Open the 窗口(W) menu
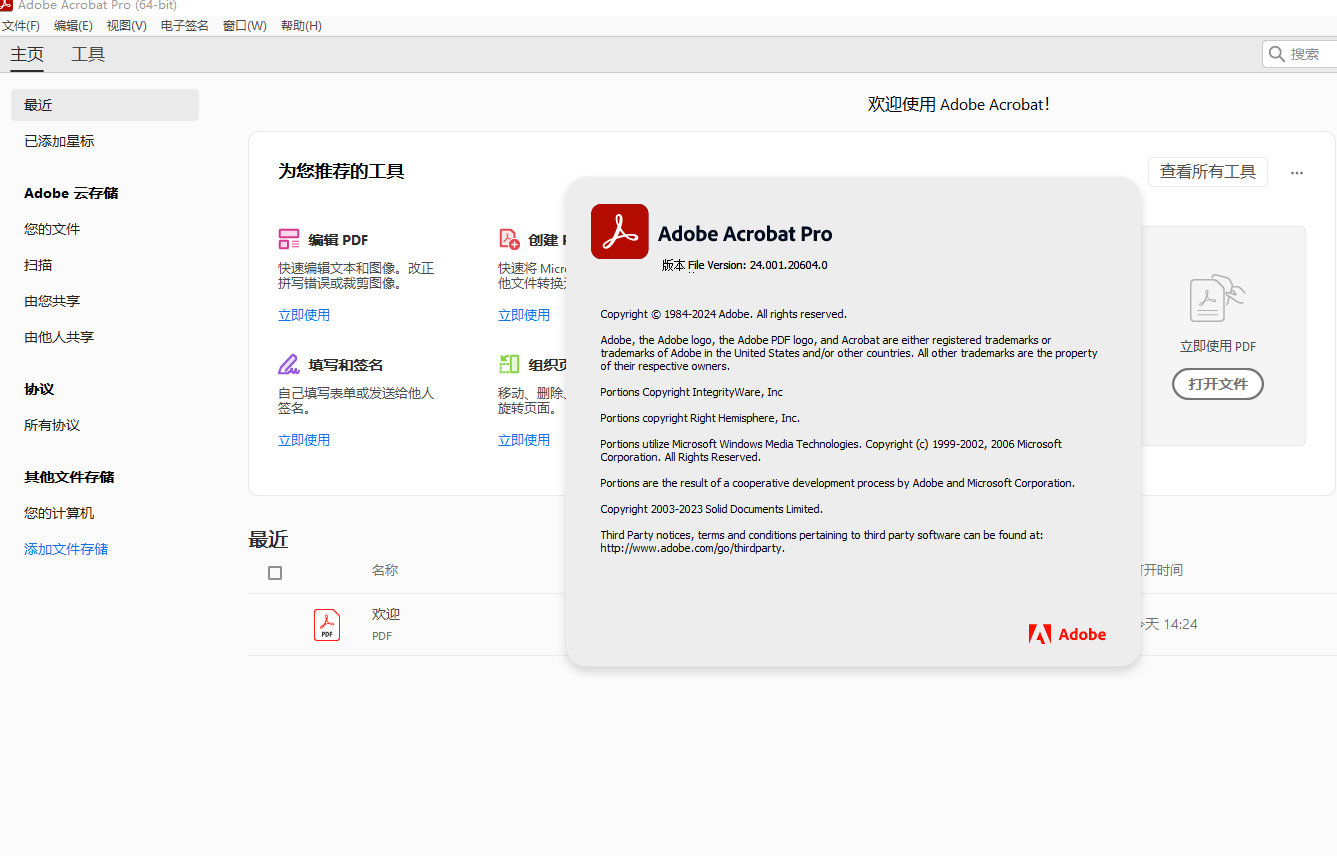The image size is (1337, 856). pyautogui.click(x=245, y=25)
